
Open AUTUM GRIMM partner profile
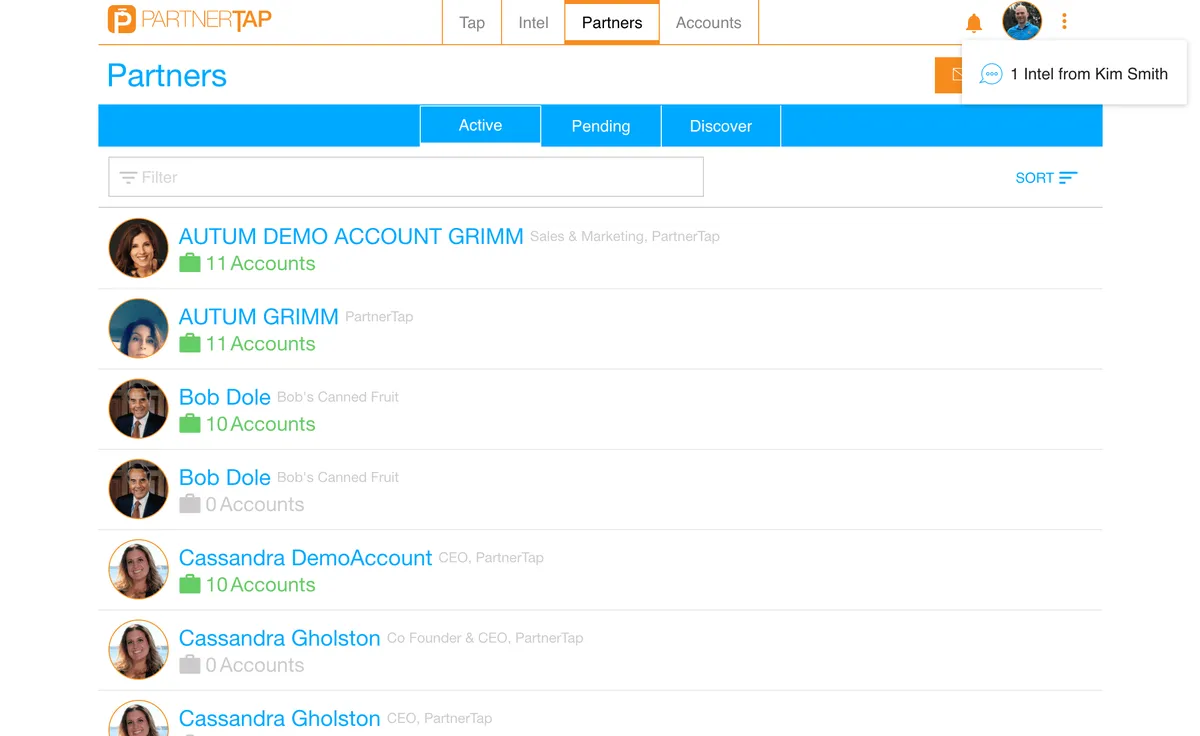258,316
